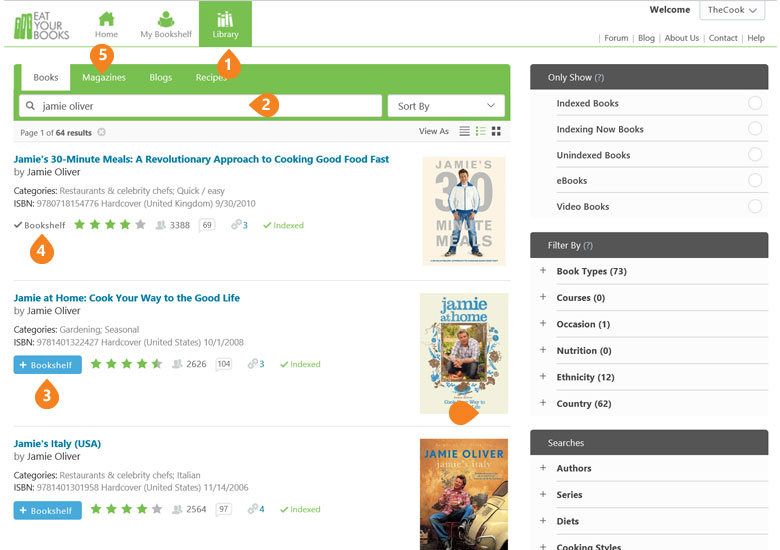This screenshot has height=550, width=780.
Task: Open Jamie at Home title link
Action: pos(126,298)
